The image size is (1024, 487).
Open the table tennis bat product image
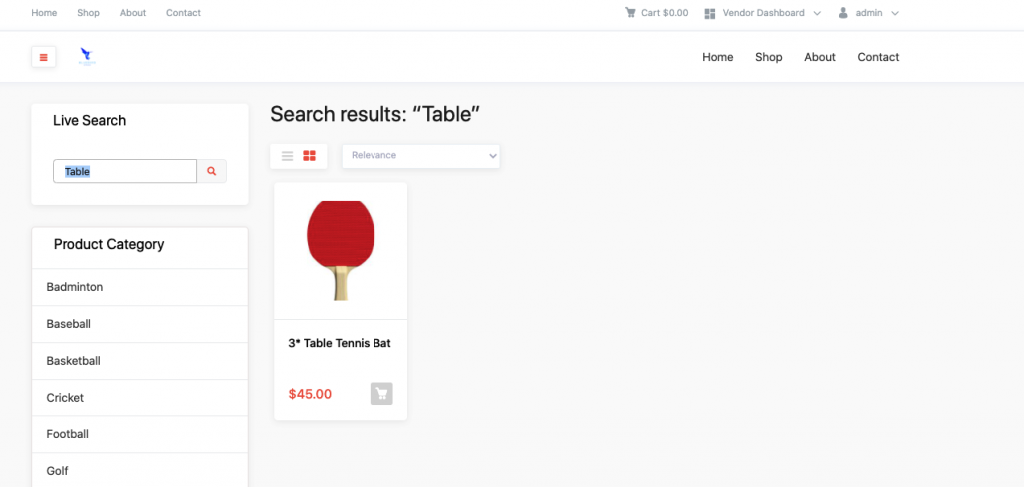340,251
